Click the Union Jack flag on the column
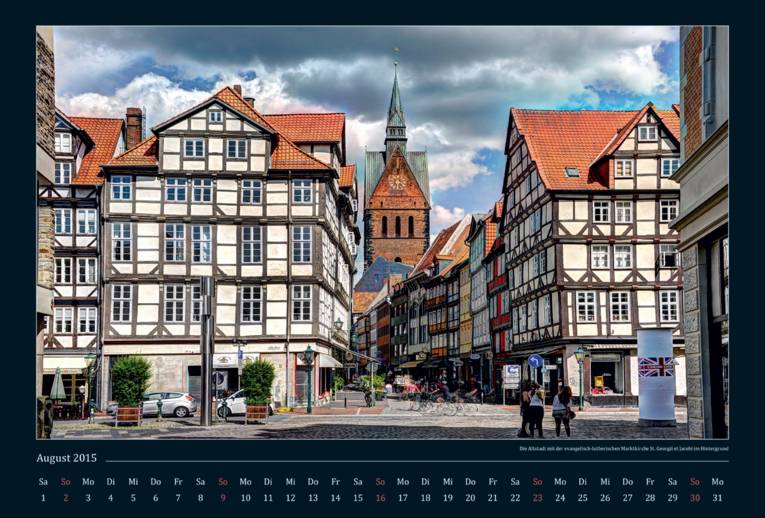The width and height of the screenshot is (765, 518). click(656, 368)
